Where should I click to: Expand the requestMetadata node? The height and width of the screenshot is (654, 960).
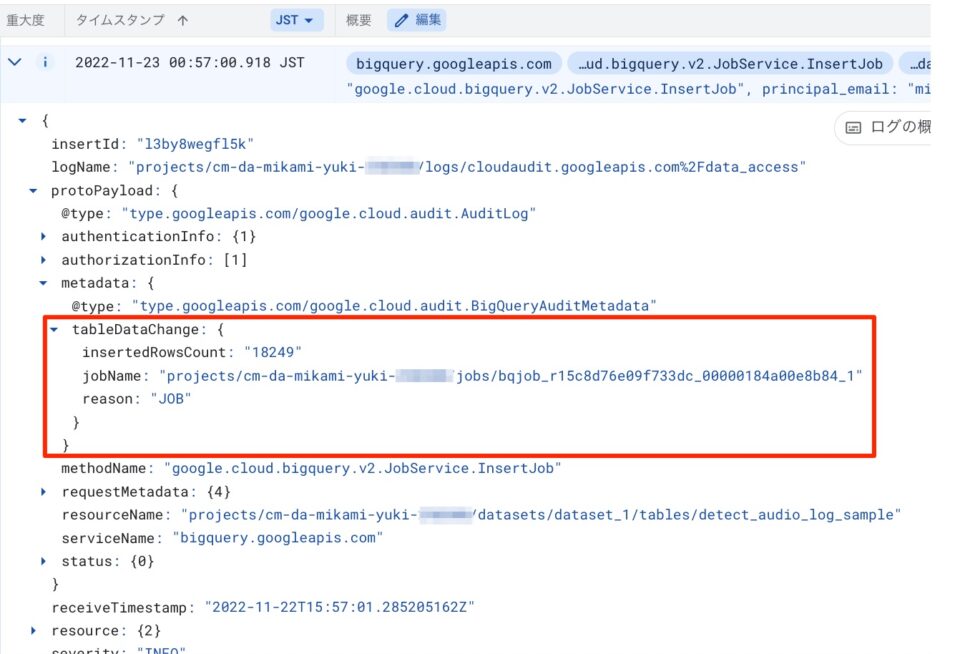pos(42,491)
